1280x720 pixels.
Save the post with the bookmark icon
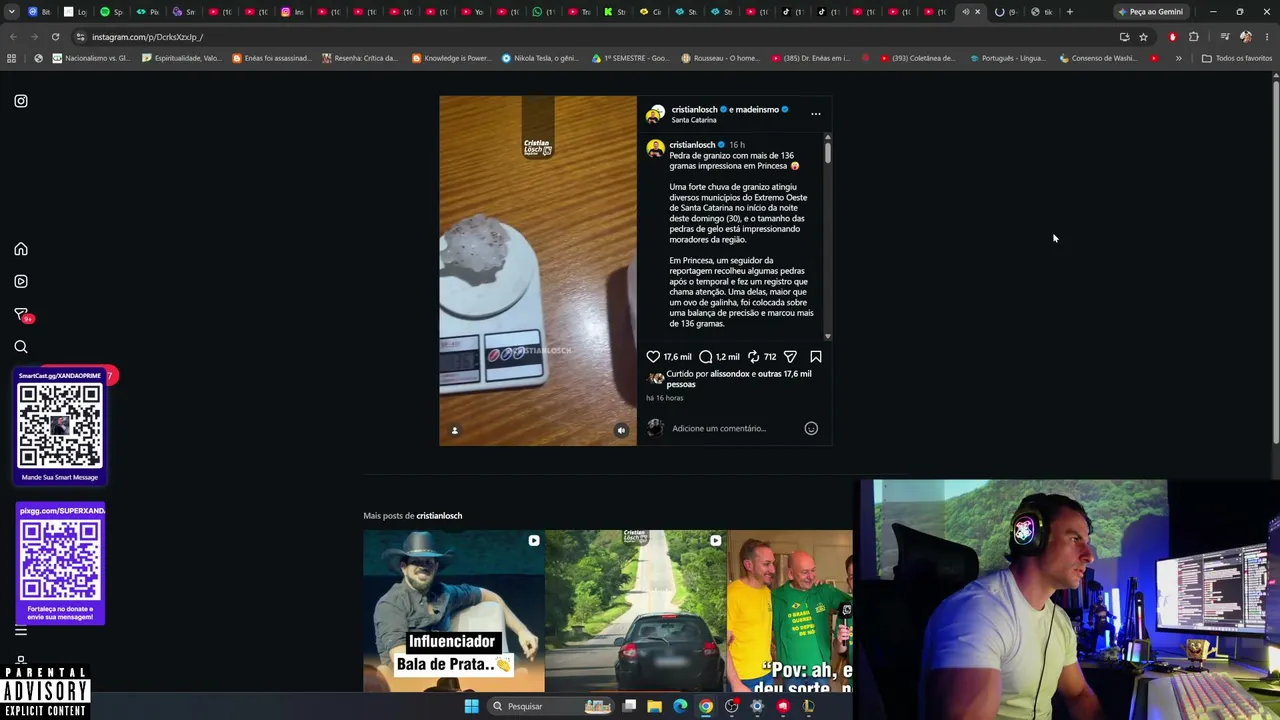point(816,356)
